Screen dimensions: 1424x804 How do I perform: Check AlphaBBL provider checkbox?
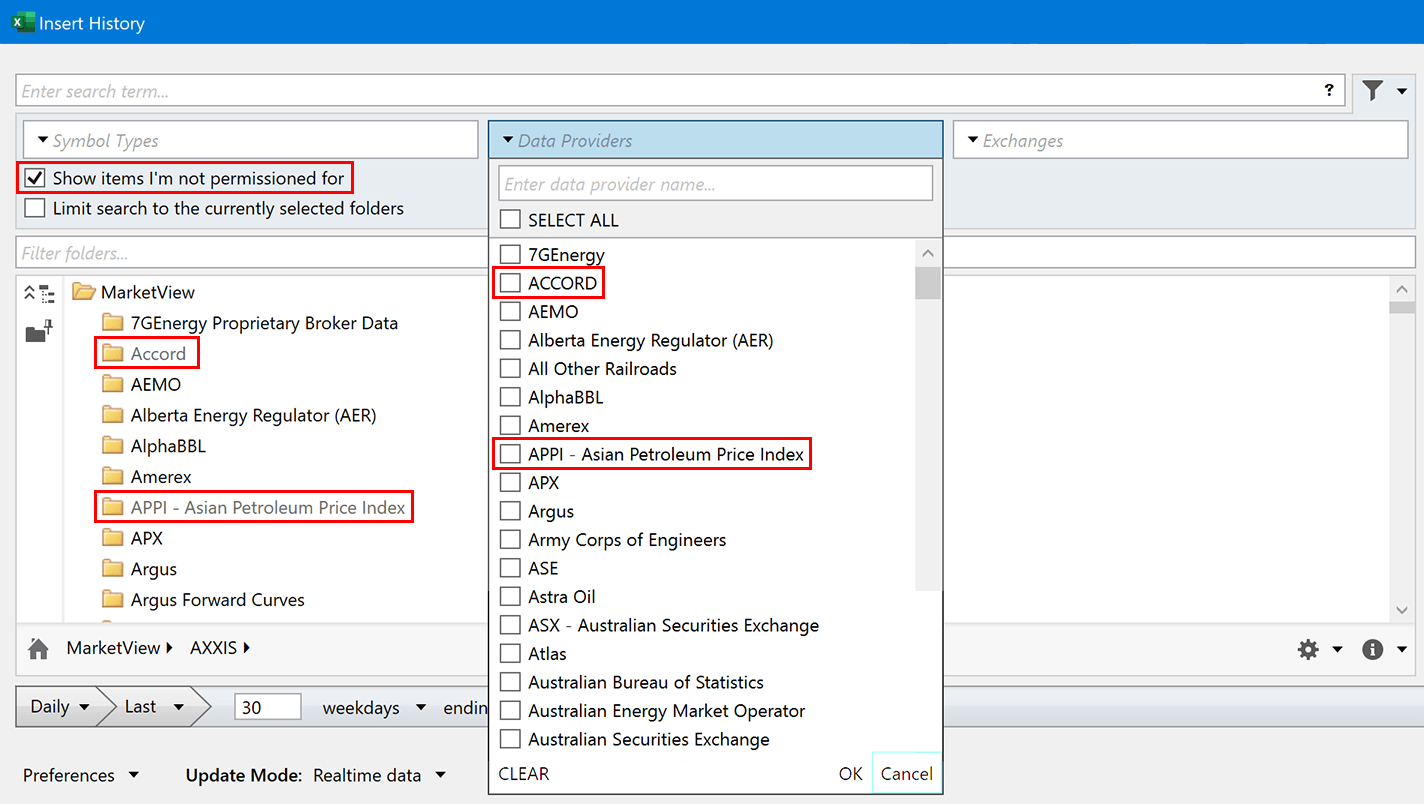(510, 398)
